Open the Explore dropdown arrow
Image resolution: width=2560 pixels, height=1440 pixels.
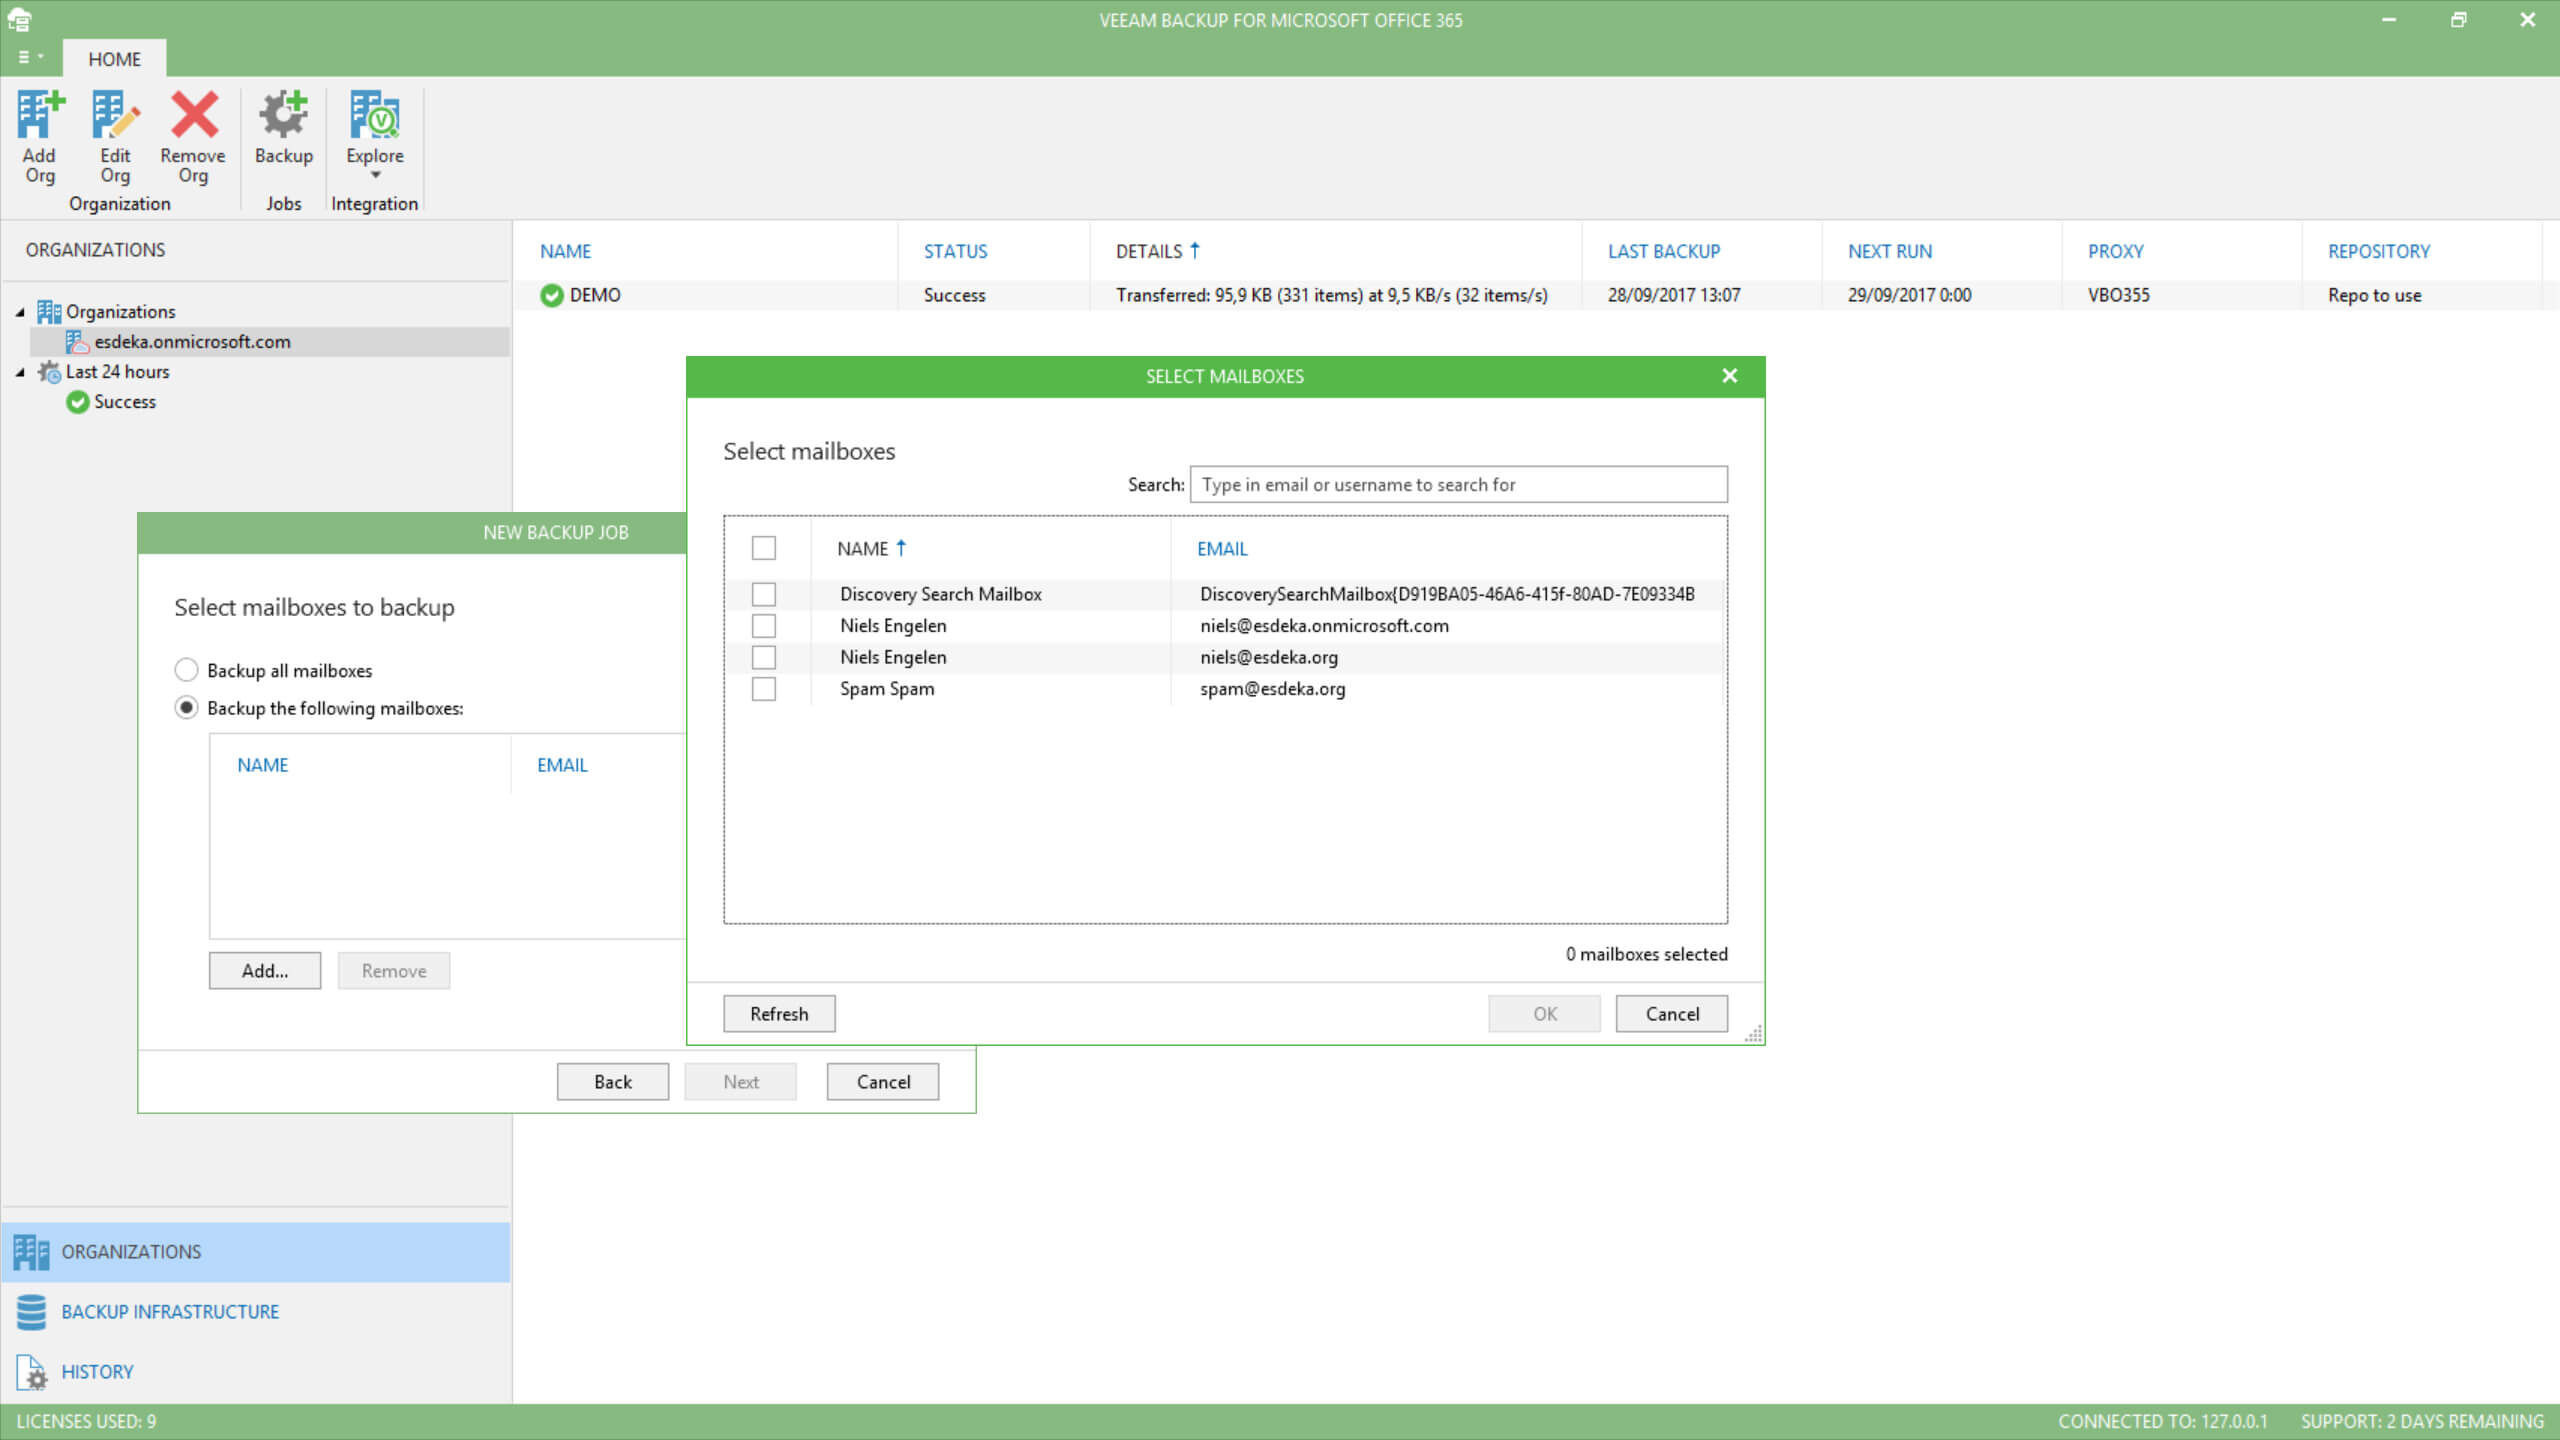tap(376, 176)
